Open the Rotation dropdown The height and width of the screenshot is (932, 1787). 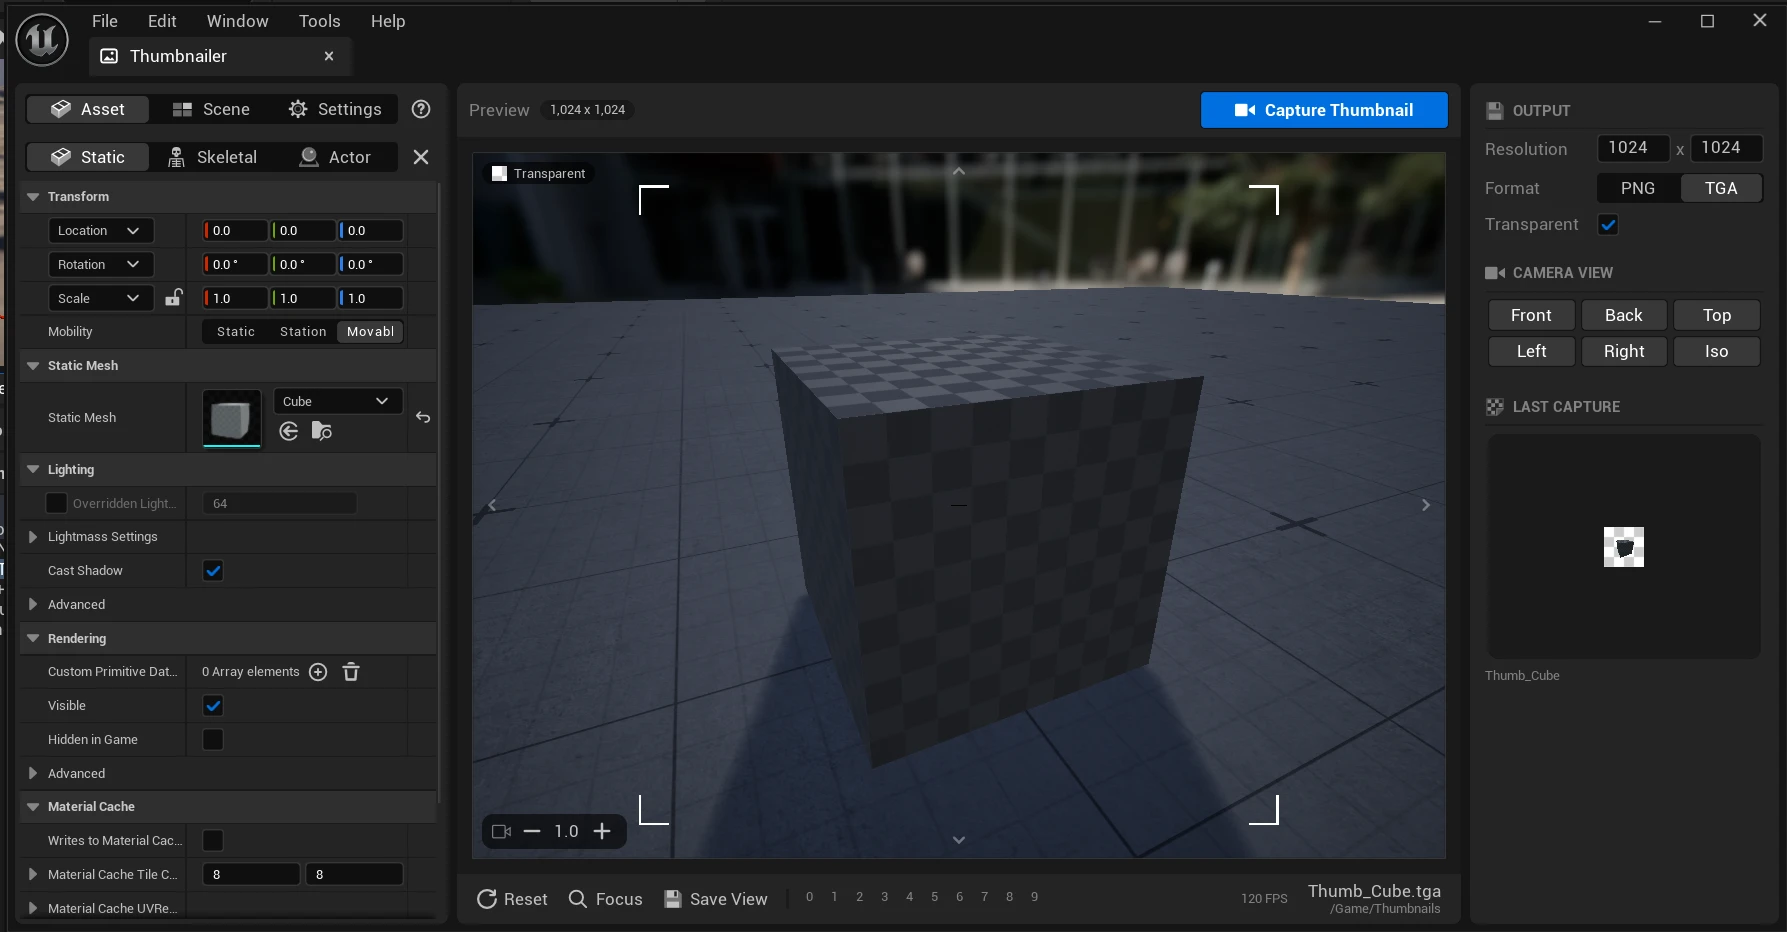coord(101,265)
